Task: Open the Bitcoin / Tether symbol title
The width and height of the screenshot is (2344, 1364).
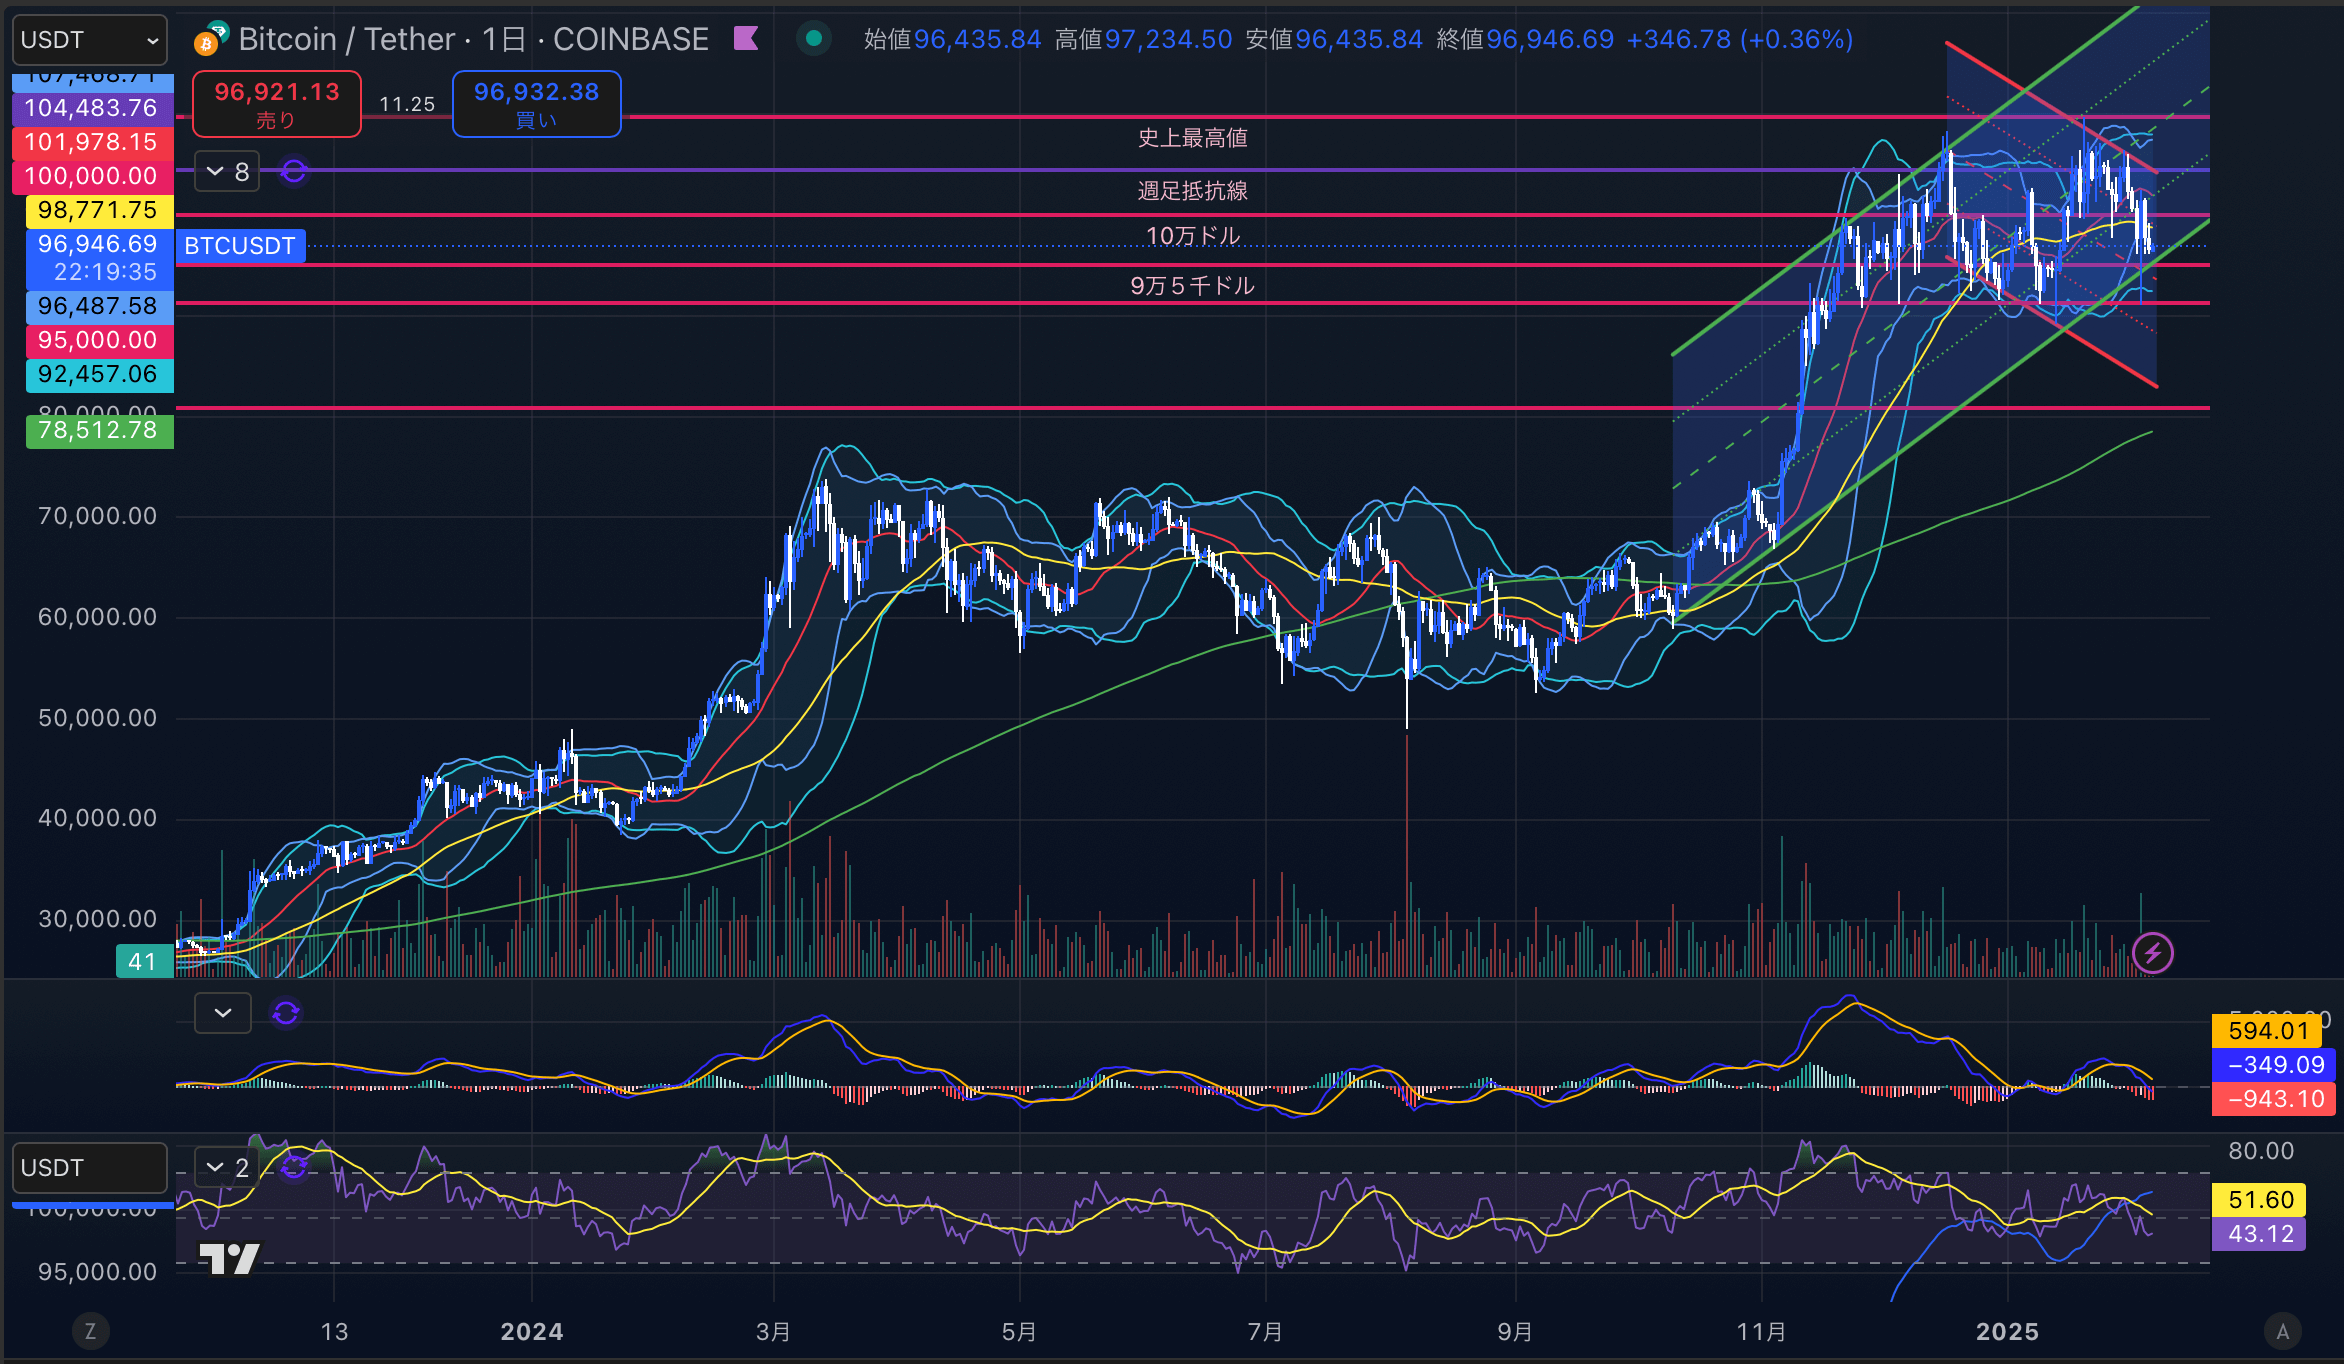Action: pos(473,39)
